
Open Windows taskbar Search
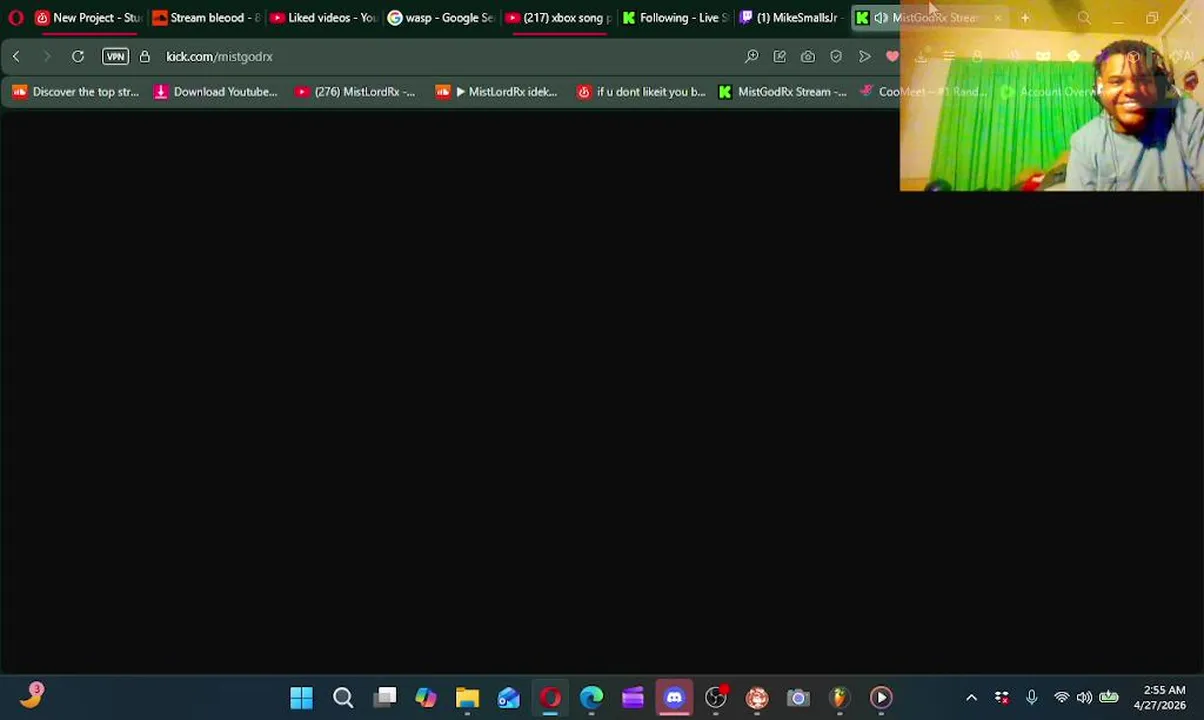pyautogui.click(x=343, y=698)
